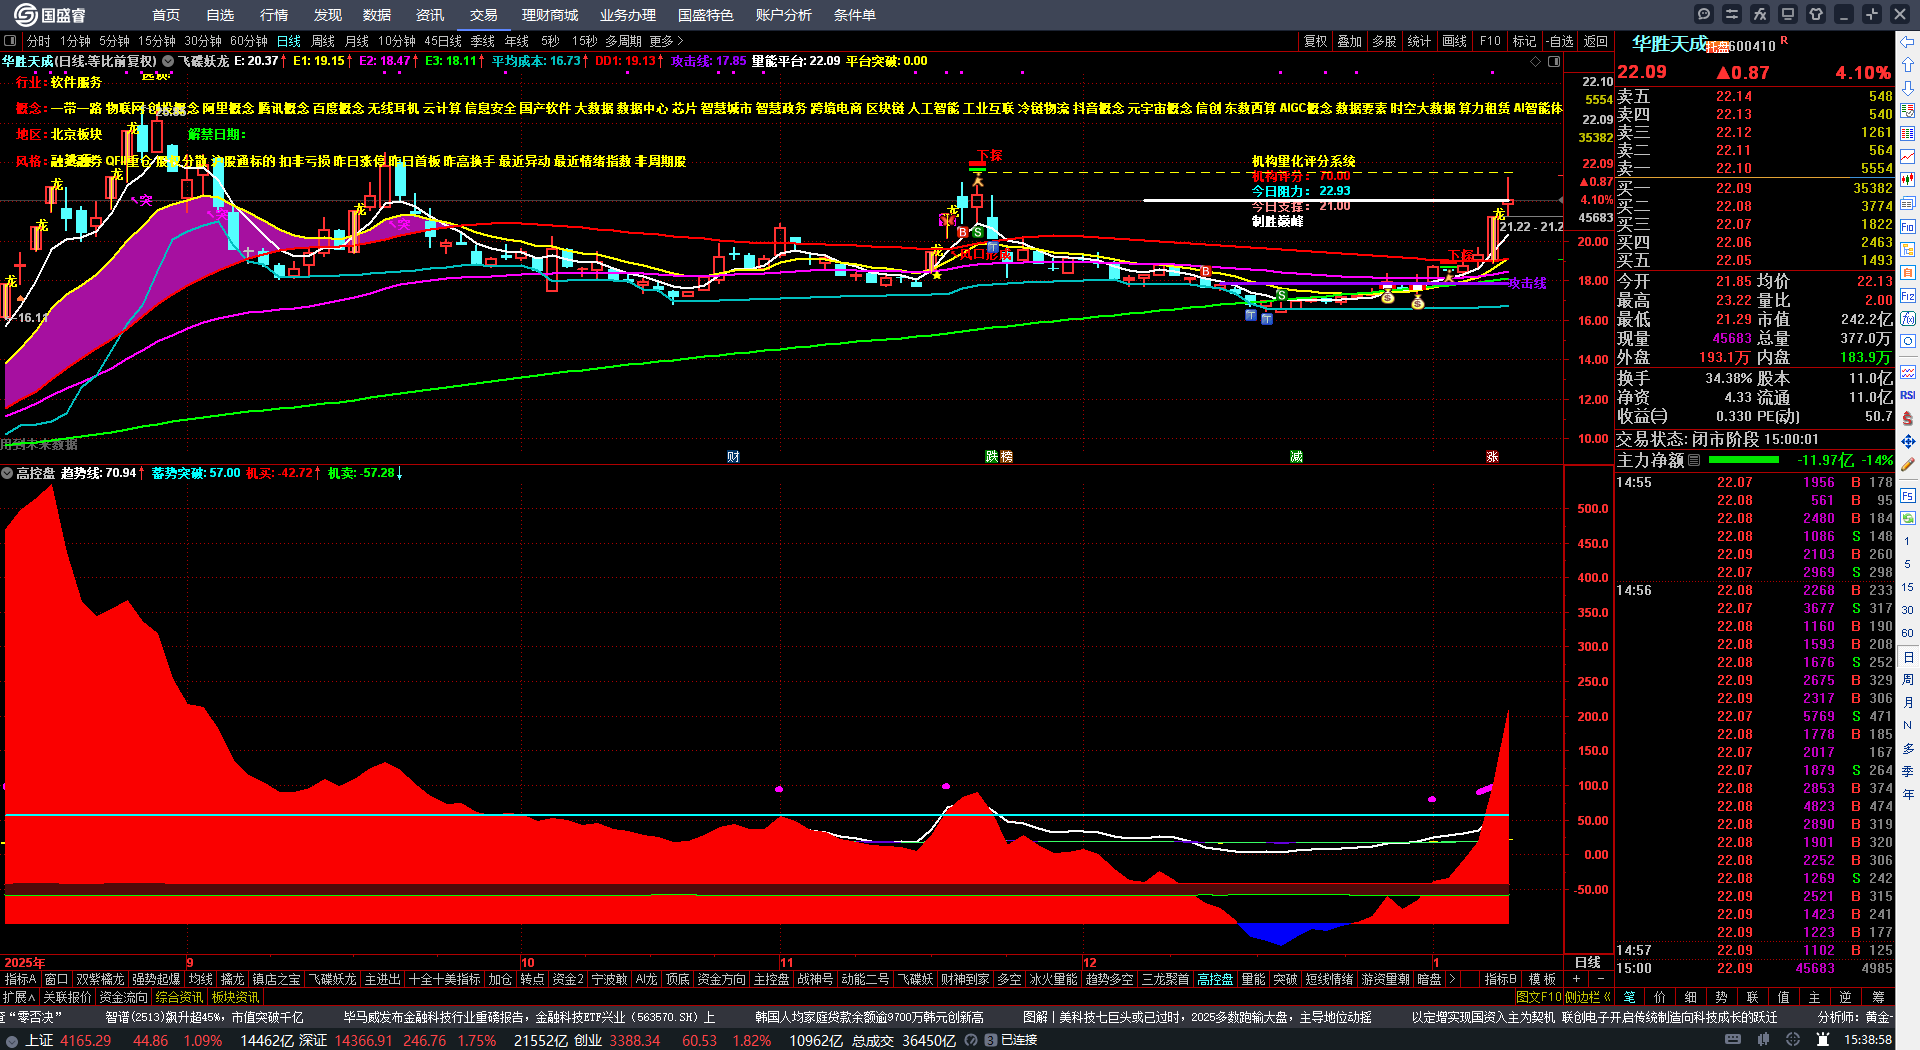This screenshot has height=1050, width=1920.
Task: Toggle the -自选 watchlist option
Action: (1560, 41)
